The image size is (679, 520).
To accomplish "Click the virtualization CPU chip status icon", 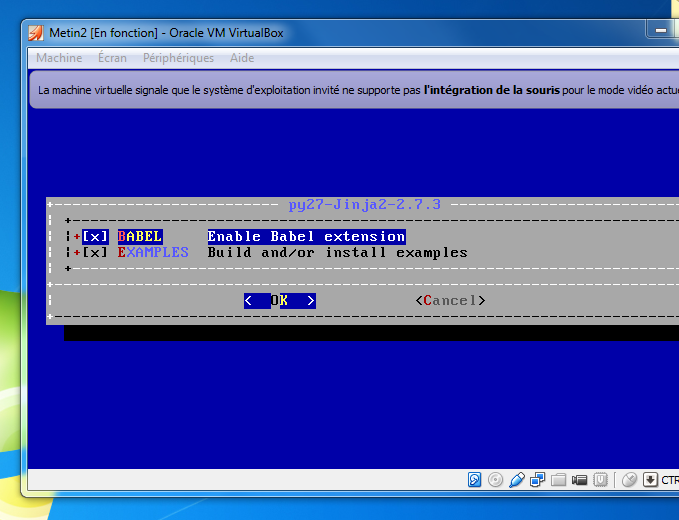I will click(x=600, y=480).
